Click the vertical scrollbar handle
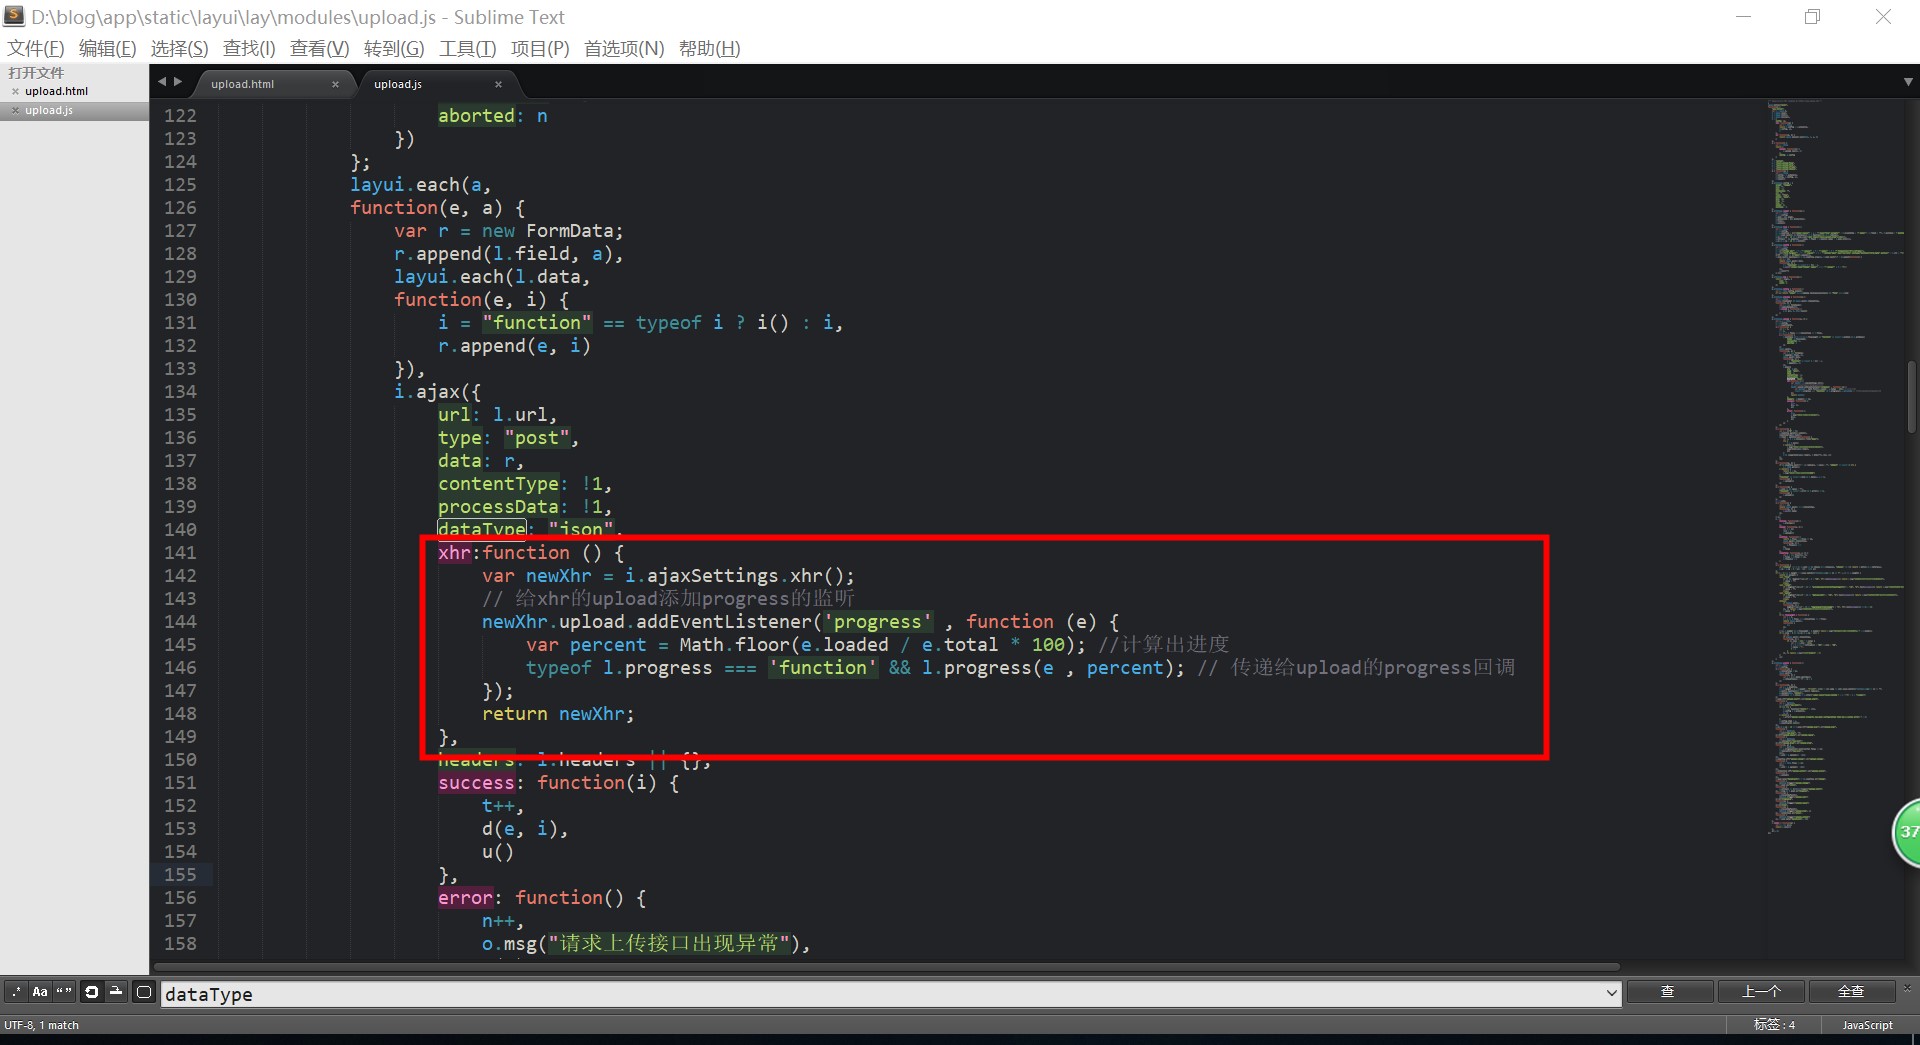 [x=1912, y=398]
